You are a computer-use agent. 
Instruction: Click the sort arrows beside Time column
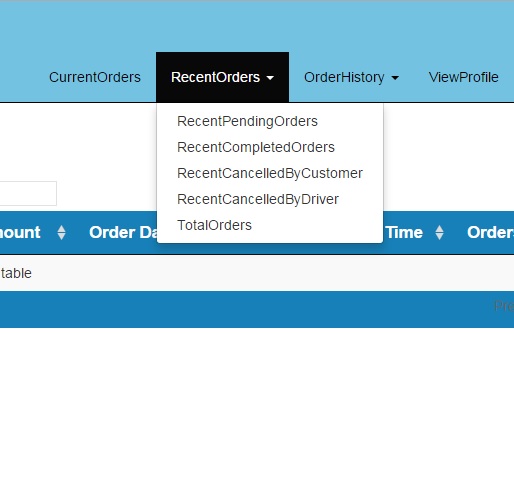439,232
